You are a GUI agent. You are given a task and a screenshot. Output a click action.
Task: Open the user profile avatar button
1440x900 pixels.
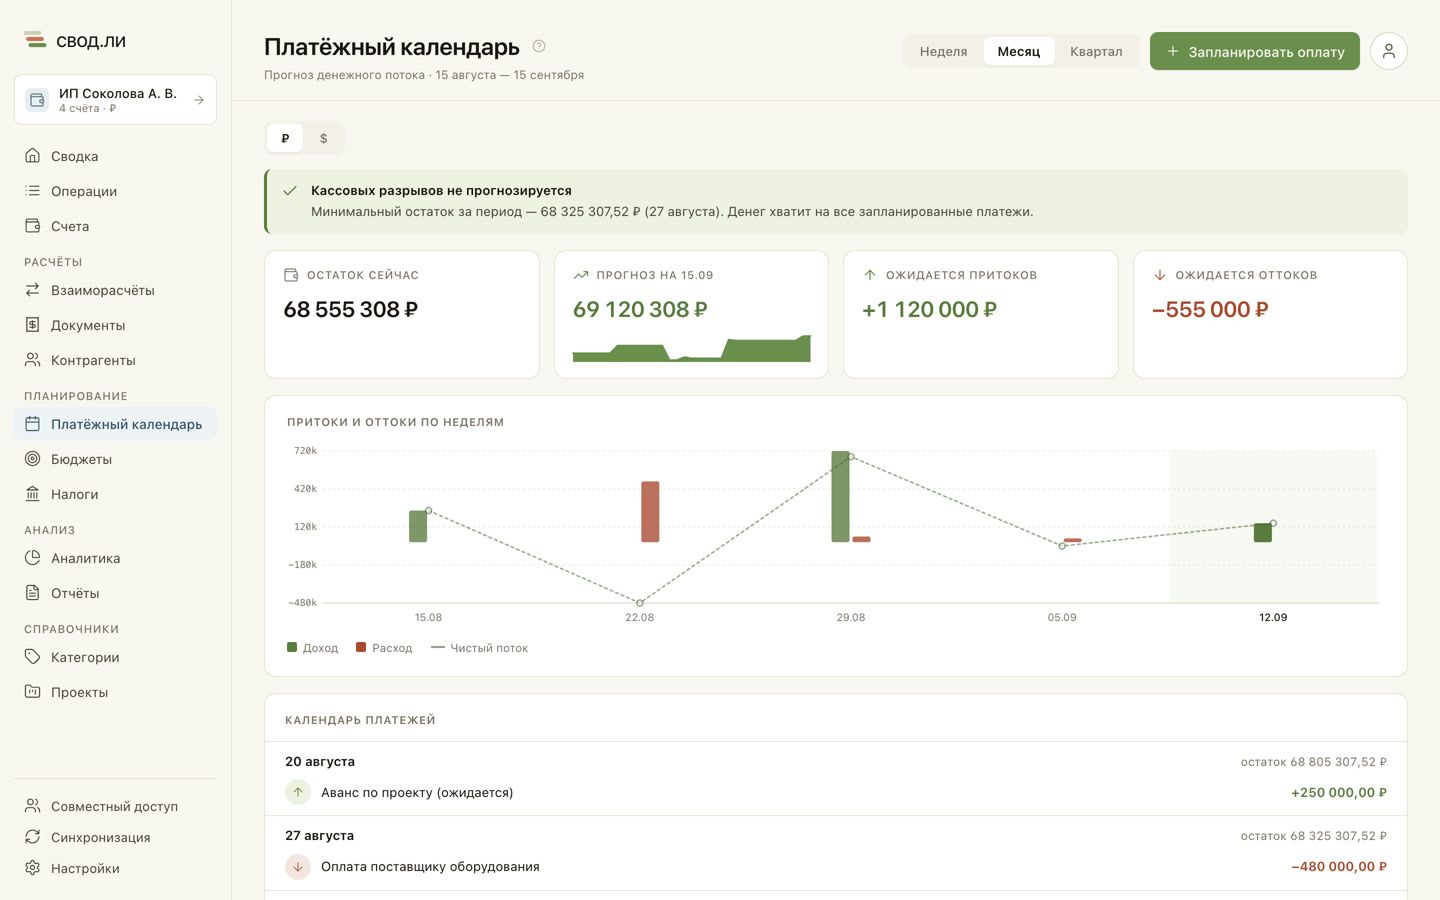(1389, 51)
